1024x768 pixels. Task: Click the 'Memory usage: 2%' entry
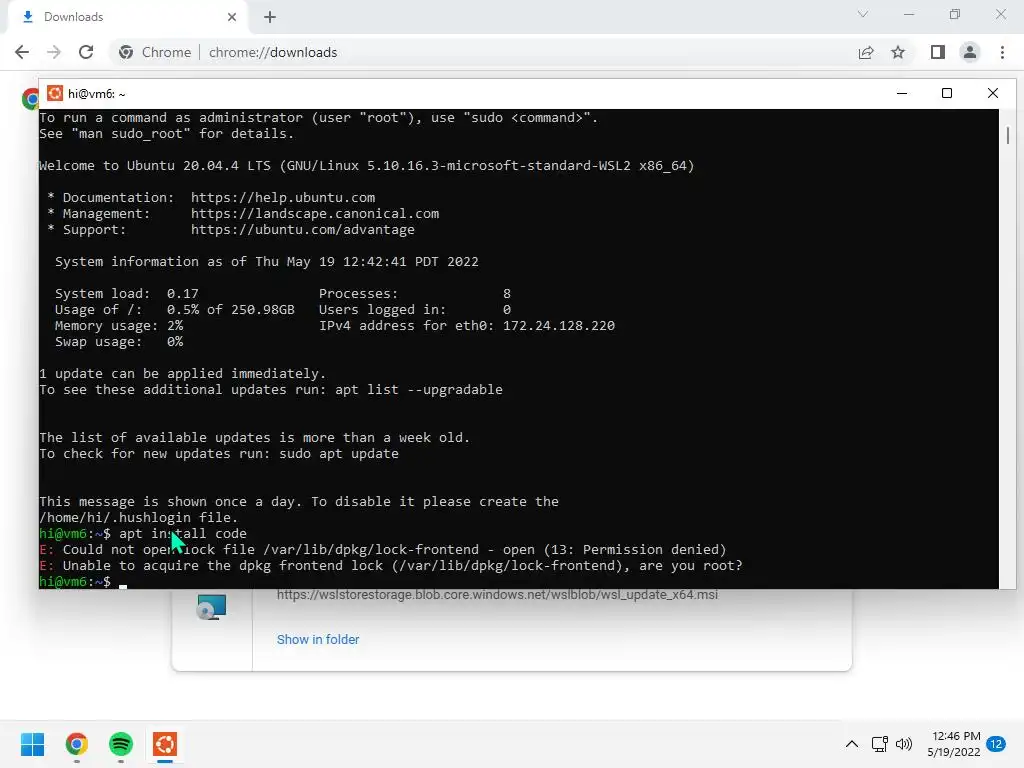click(119, 325)
